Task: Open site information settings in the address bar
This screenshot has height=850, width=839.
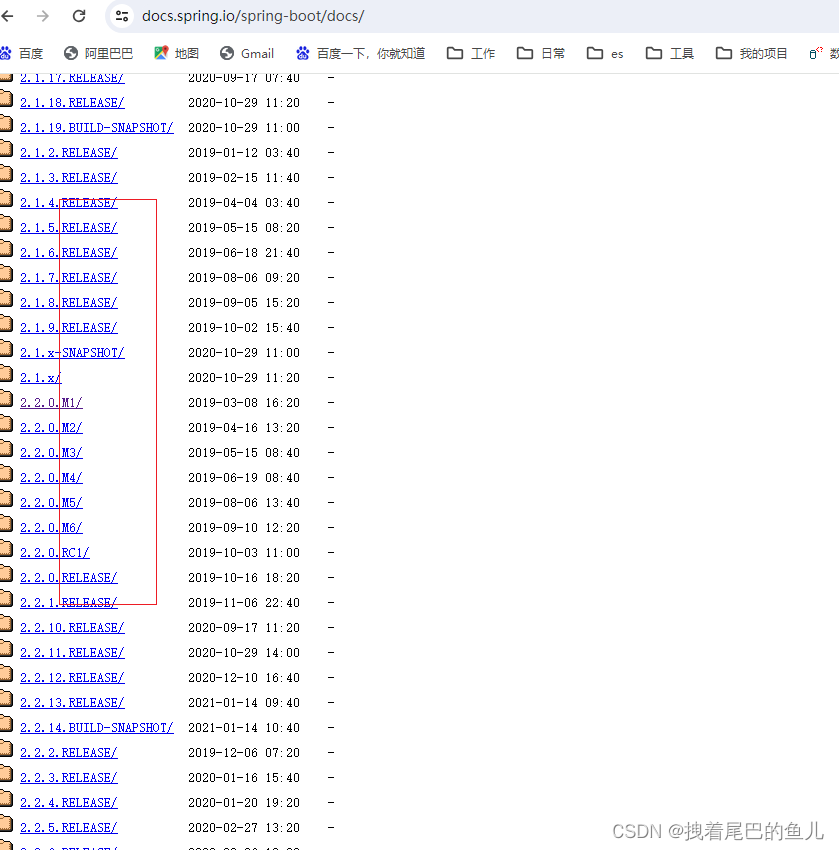Action: click(122, 17)
